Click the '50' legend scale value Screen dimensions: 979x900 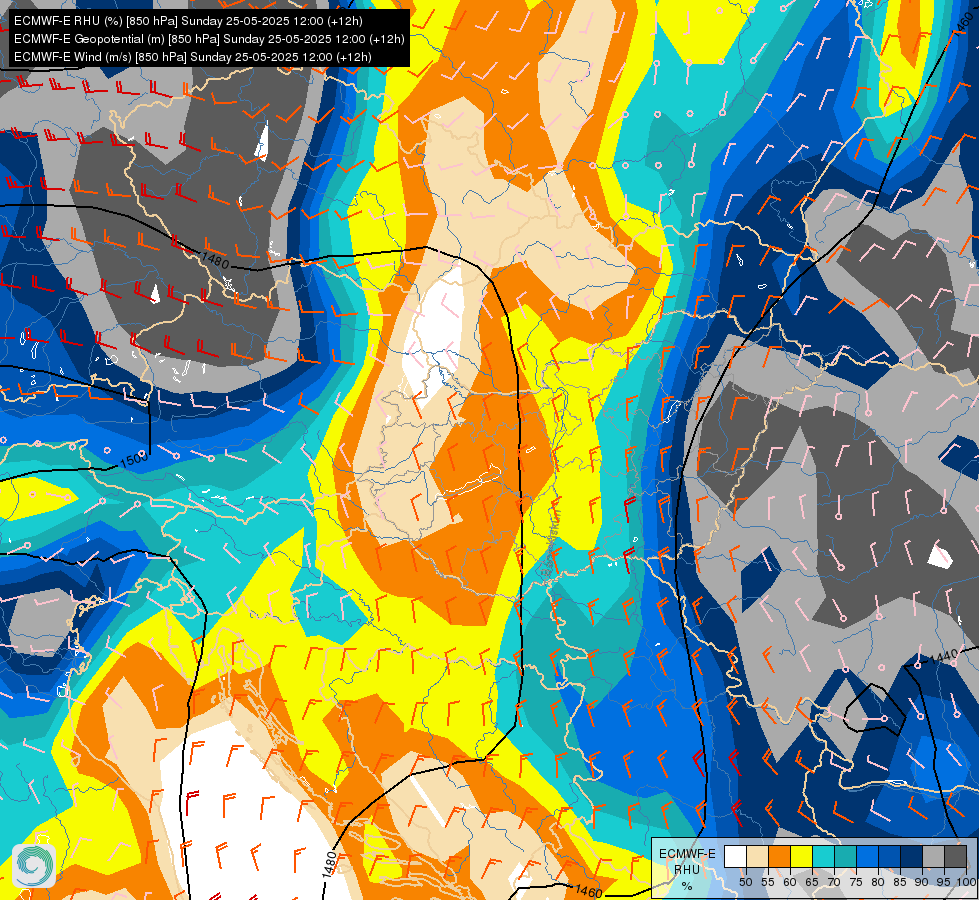coord(745,882)
